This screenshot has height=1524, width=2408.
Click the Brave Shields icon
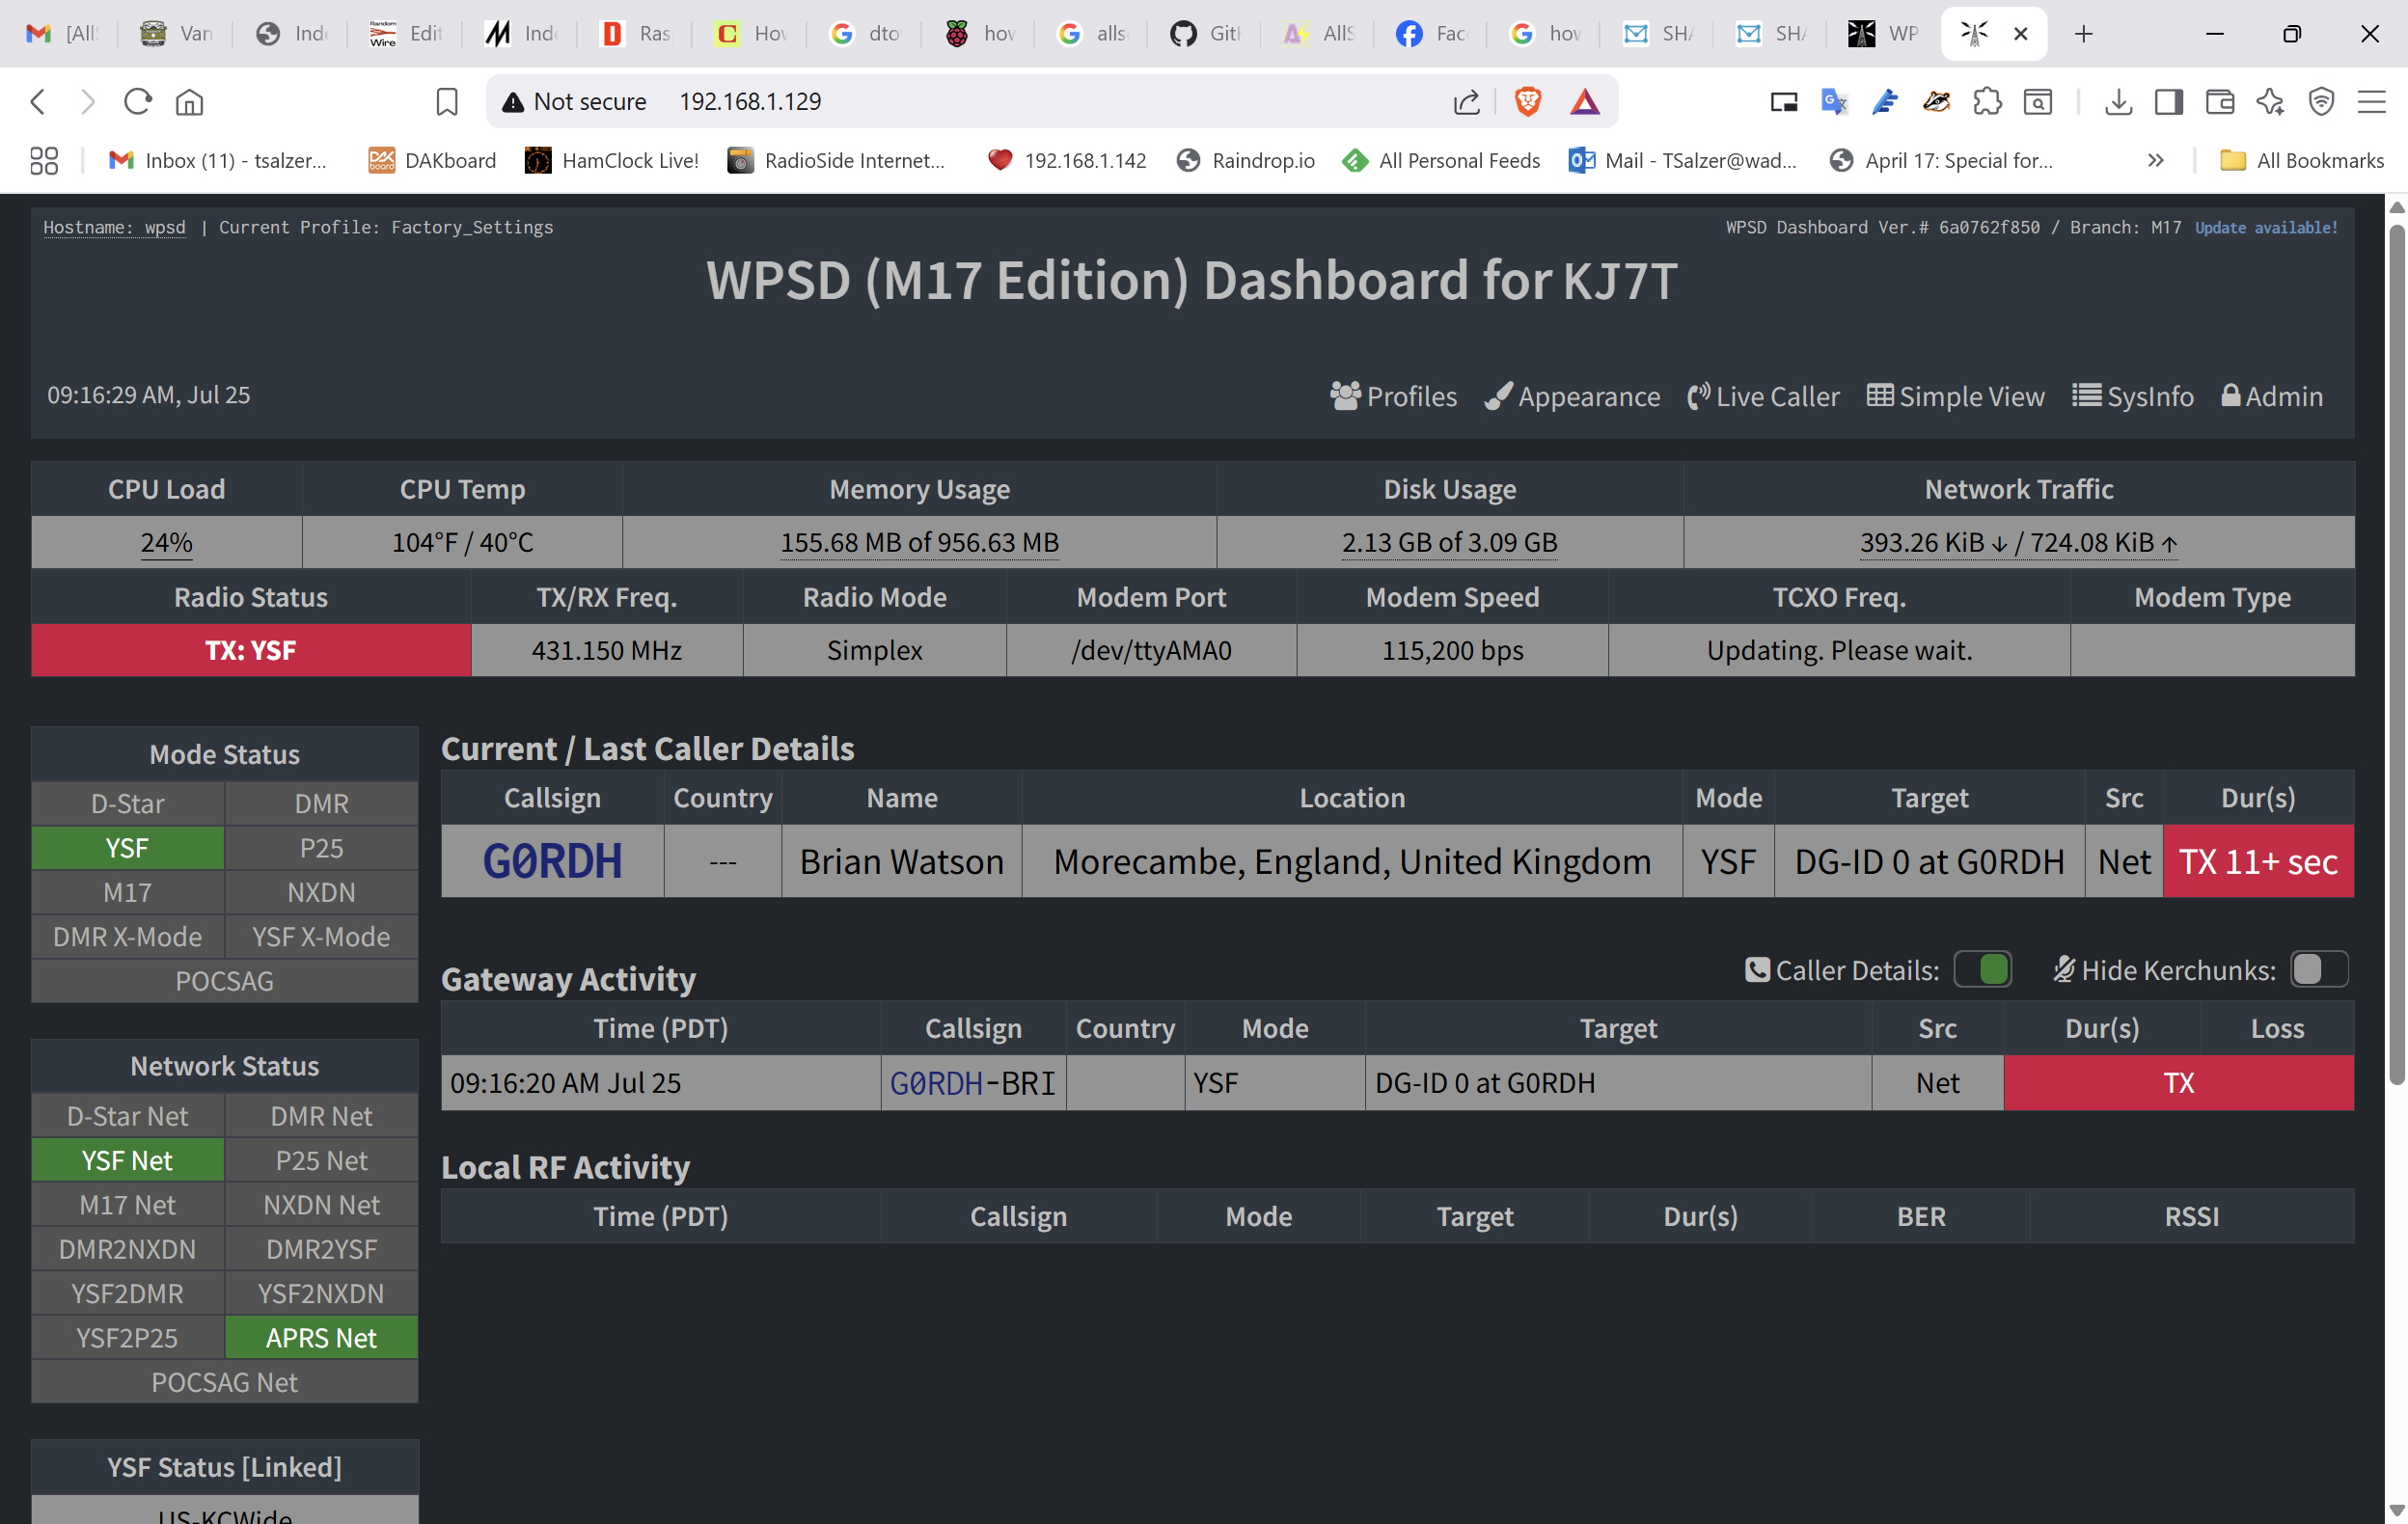coord(1530,101)
